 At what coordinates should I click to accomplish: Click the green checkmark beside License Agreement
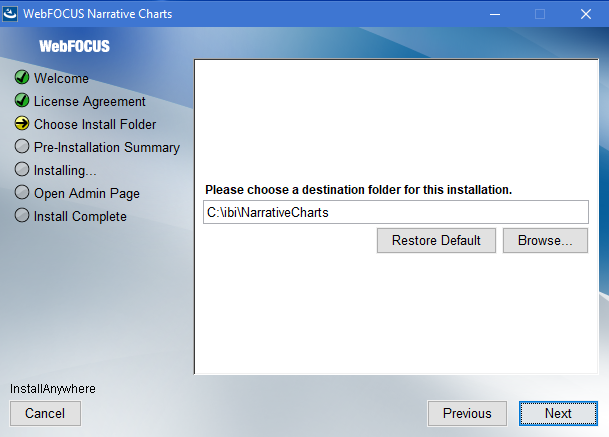tap(22, 100)
